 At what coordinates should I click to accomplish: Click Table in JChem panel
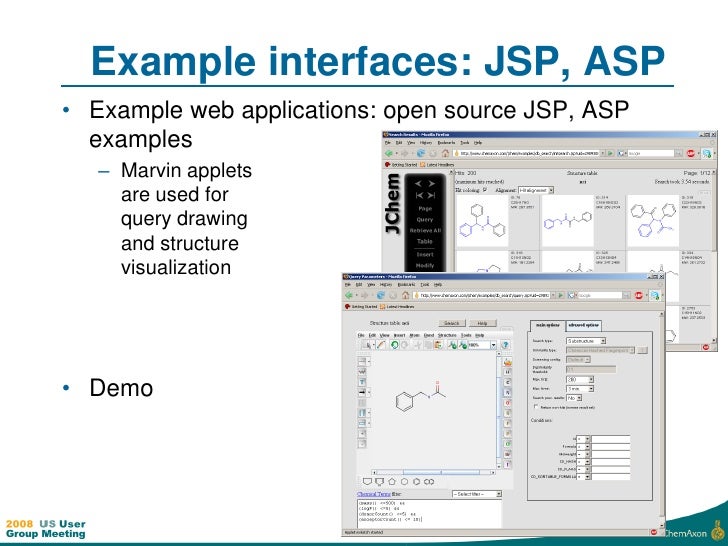425,241
